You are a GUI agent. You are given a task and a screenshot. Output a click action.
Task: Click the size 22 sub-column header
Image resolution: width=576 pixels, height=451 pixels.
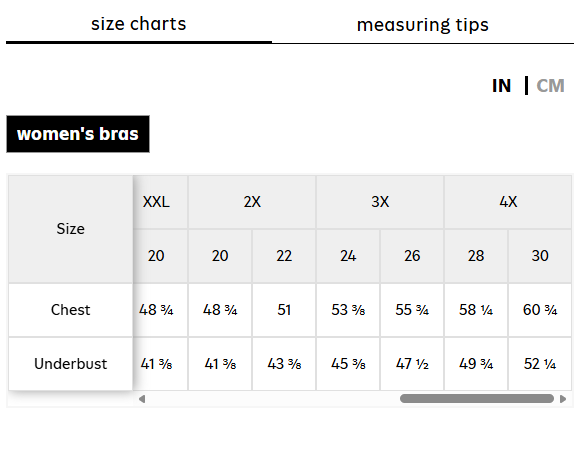tap(284, 256)
